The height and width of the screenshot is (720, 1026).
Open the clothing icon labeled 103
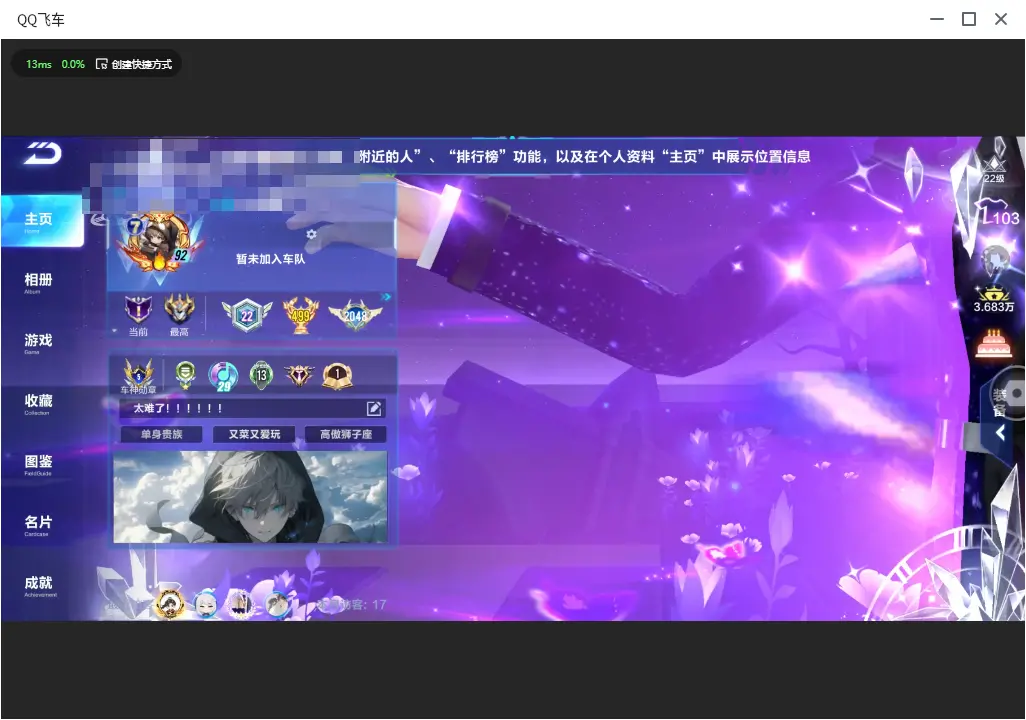click(x=997, y=214)
